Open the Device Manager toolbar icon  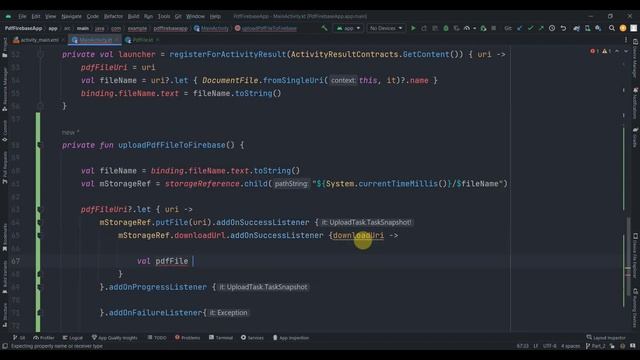[587, 28]
